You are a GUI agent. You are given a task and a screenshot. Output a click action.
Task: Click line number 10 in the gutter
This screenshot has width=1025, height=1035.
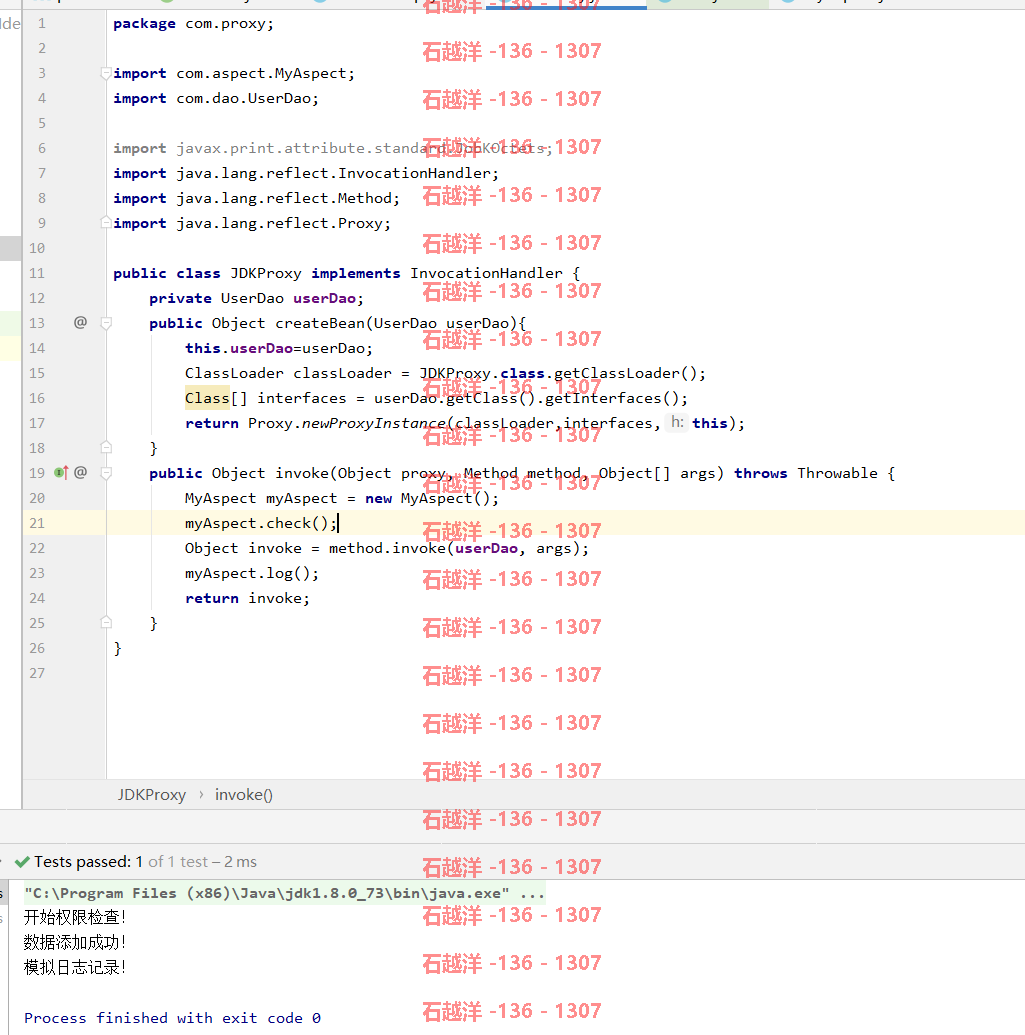tap(37, 248)
